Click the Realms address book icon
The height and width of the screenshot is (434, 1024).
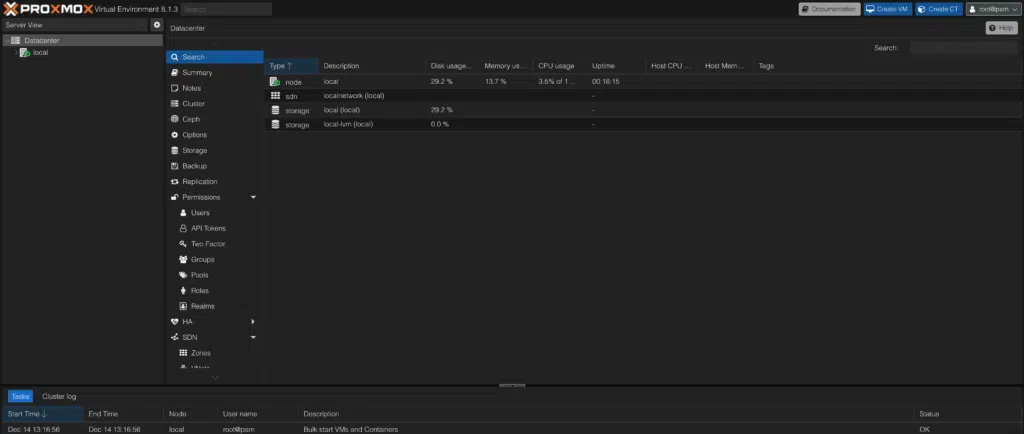tap(184, 306)
